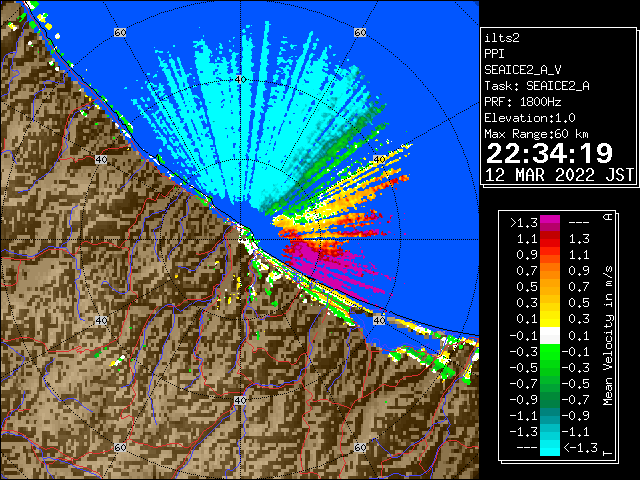Select the date '12 MAR 2022 JST'
The image size is (640, 480).
tap(559, 175)
